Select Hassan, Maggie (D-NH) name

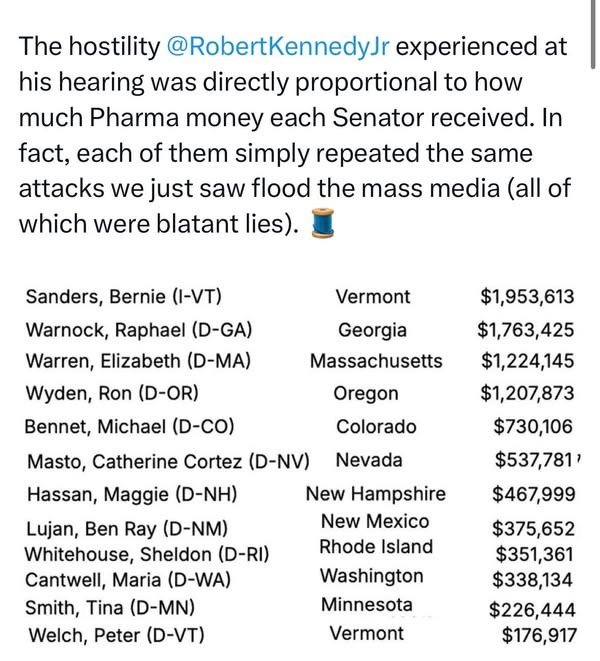point(125,494)
